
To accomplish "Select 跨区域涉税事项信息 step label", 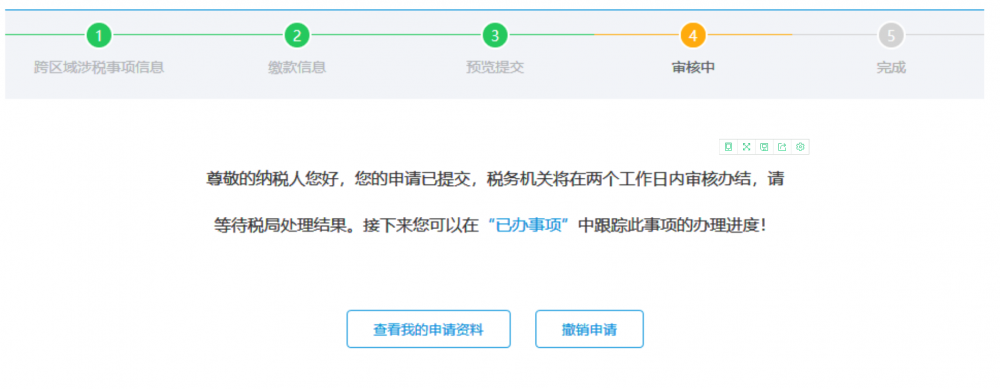I will [x=99, y=68].
